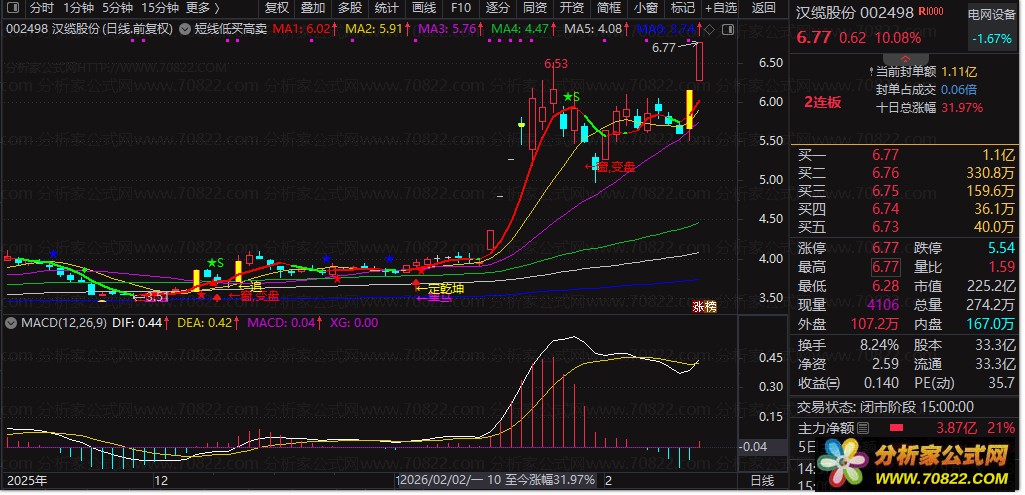1025x495 pixels.
Task: Open 短线低买高卖 indicator dropdown arrow
Action: pos(184,29)
